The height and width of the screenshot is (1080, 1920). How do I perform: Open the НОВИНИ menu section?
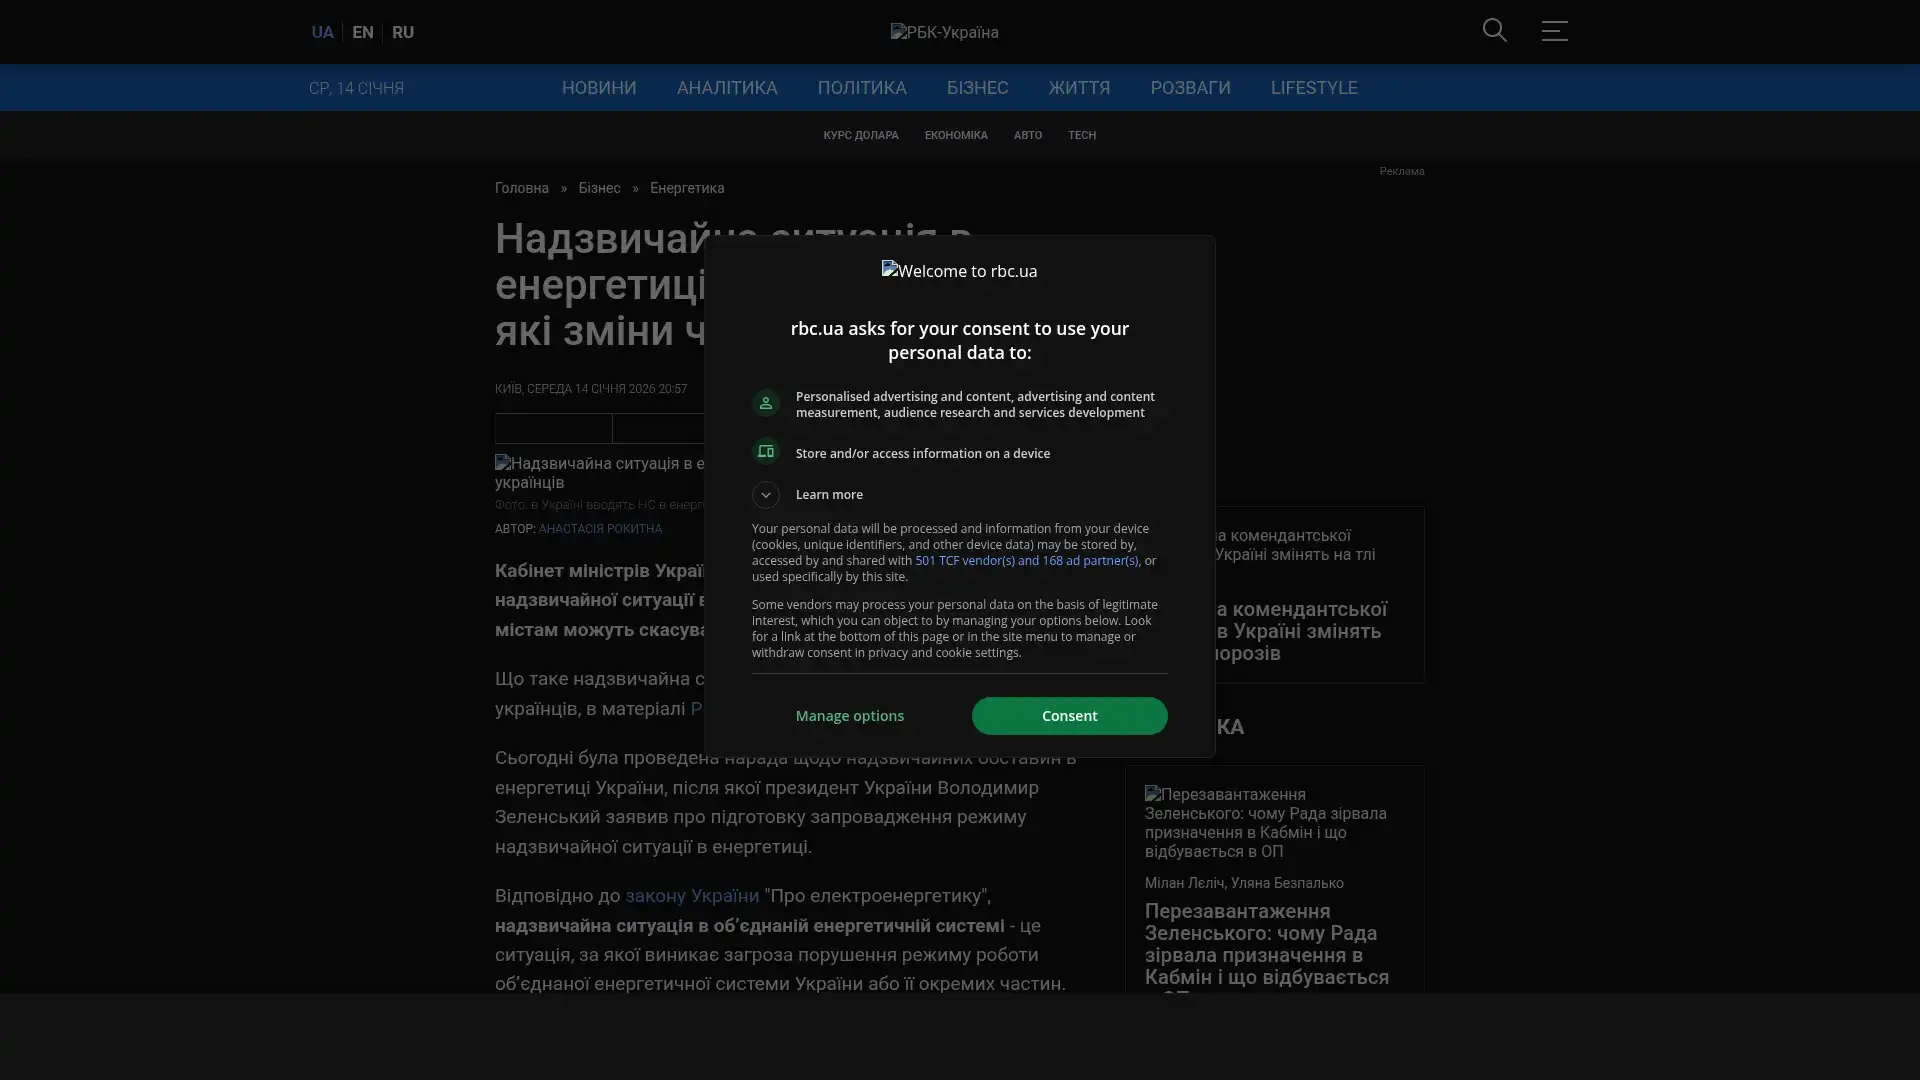pyautogui.click(x=598, y=88)
